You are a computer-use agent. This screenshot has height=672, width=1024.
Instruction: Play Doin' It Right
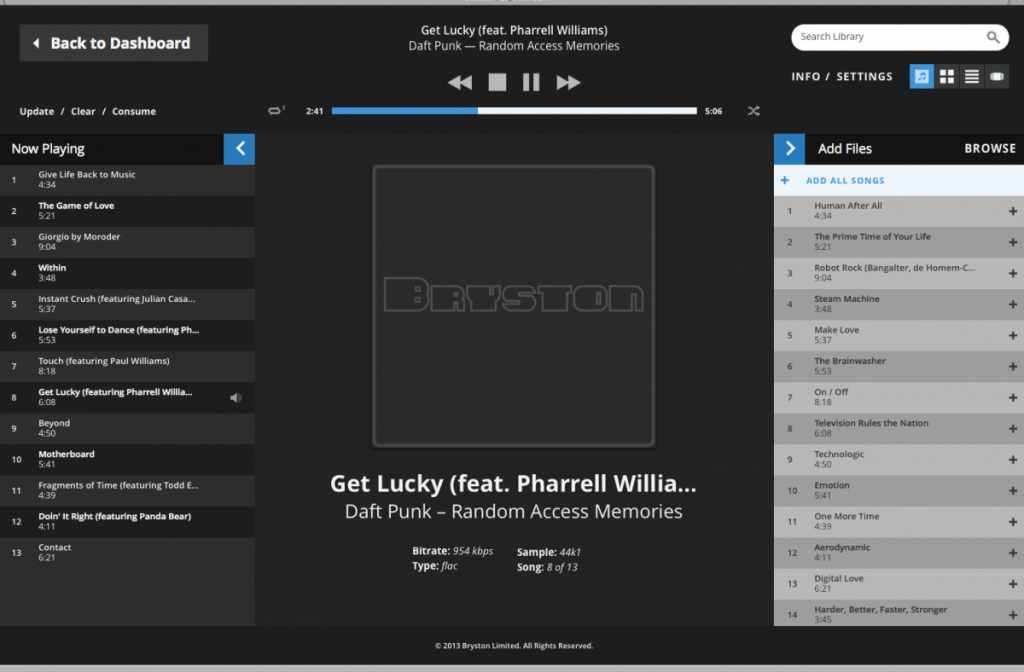click(127, 522)
